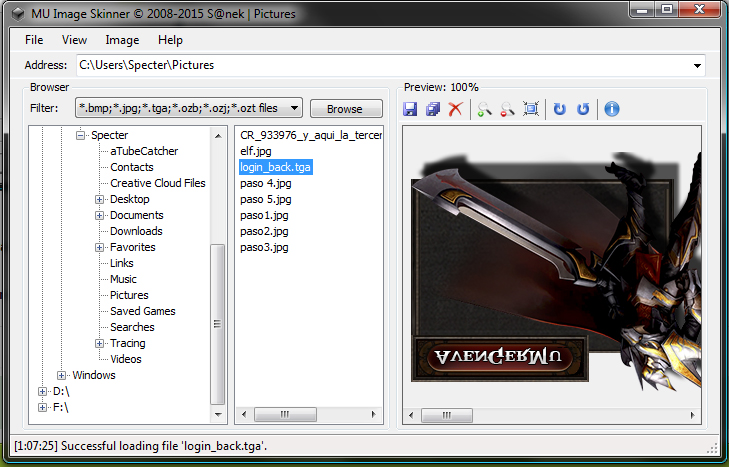Open the View menu
729x467 pixels.
pyautogui.click(x=74, y=40)
